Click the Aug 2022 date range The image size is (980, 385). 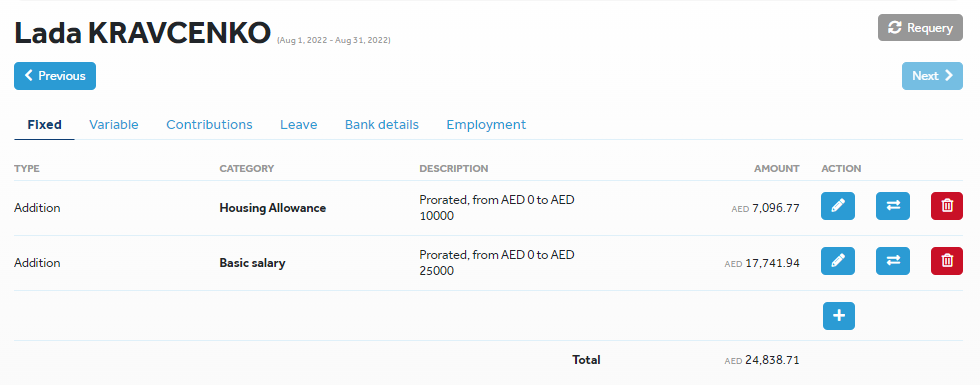coord(334,41)
